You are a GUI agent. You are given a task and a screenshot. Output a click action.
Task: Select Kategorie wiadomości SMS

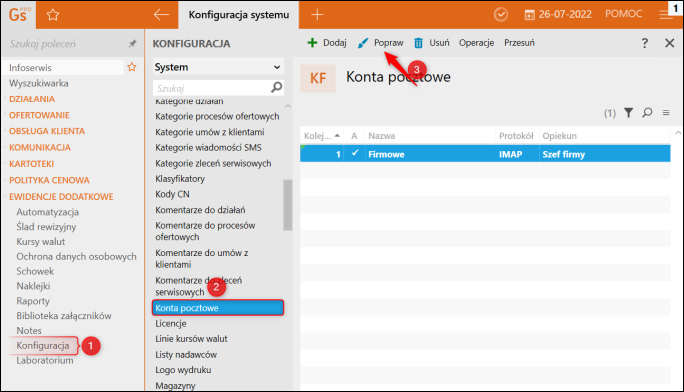209,148
